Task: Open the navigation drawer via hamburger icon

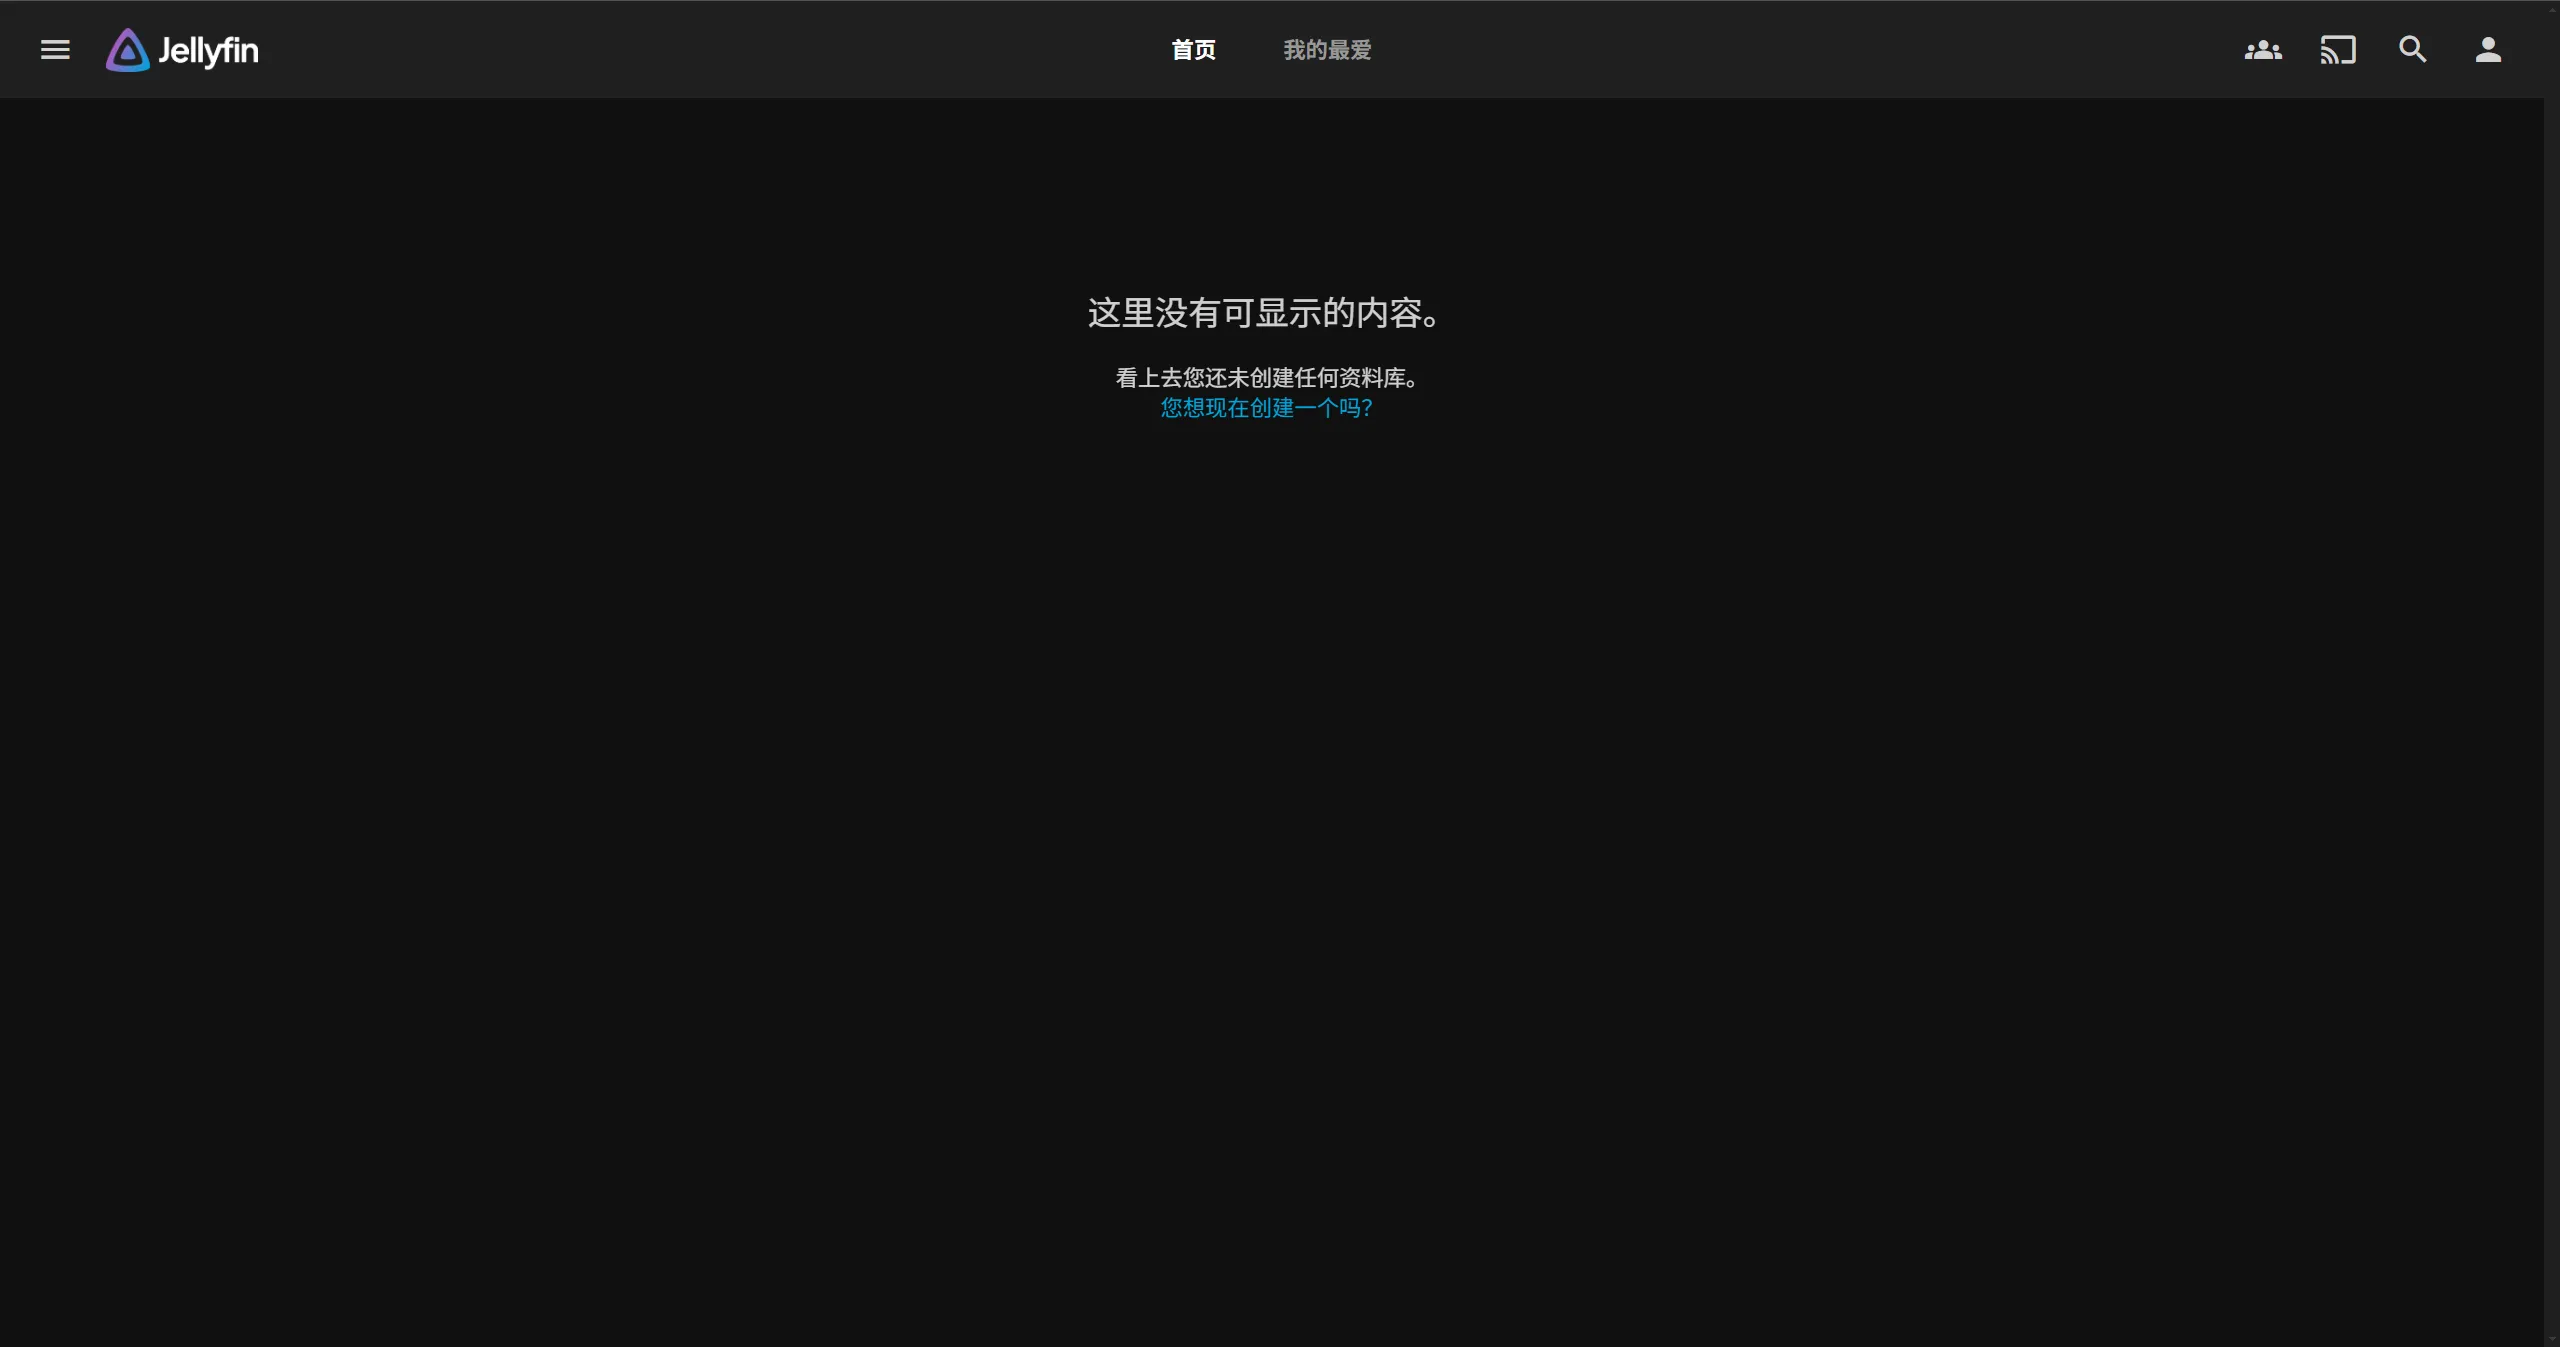Action: click(55, 49)
